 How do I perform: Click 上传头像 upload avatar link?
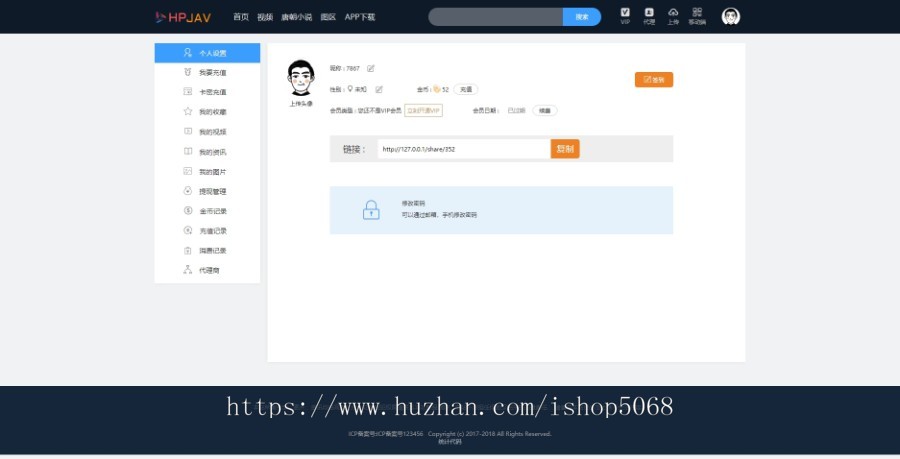pyautogui.click(x=301, y=104)
